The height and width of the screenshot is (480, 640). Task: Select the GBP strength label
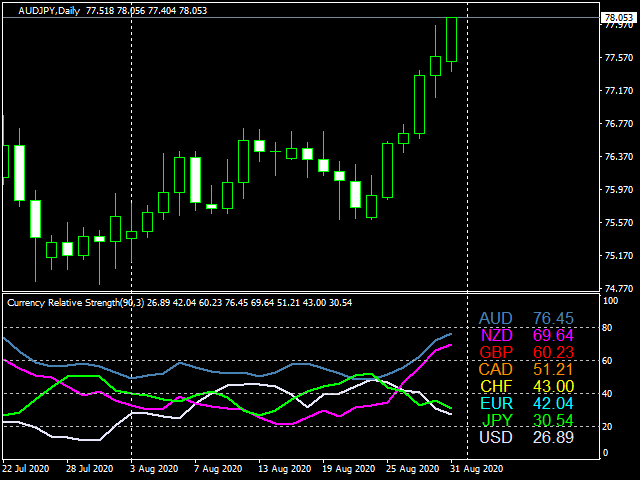(x=496, y=352)
